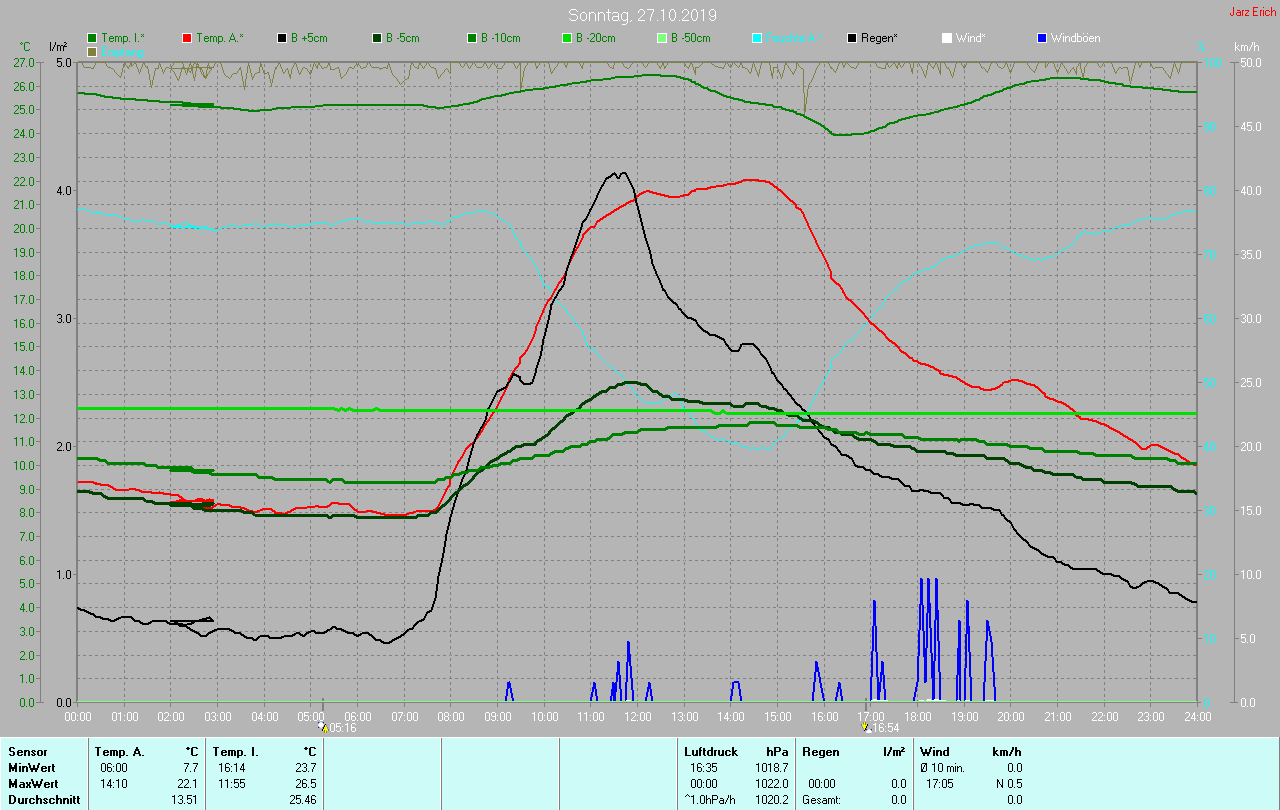
Task: Select the Luftdruck column header
Action: point(711,751)
